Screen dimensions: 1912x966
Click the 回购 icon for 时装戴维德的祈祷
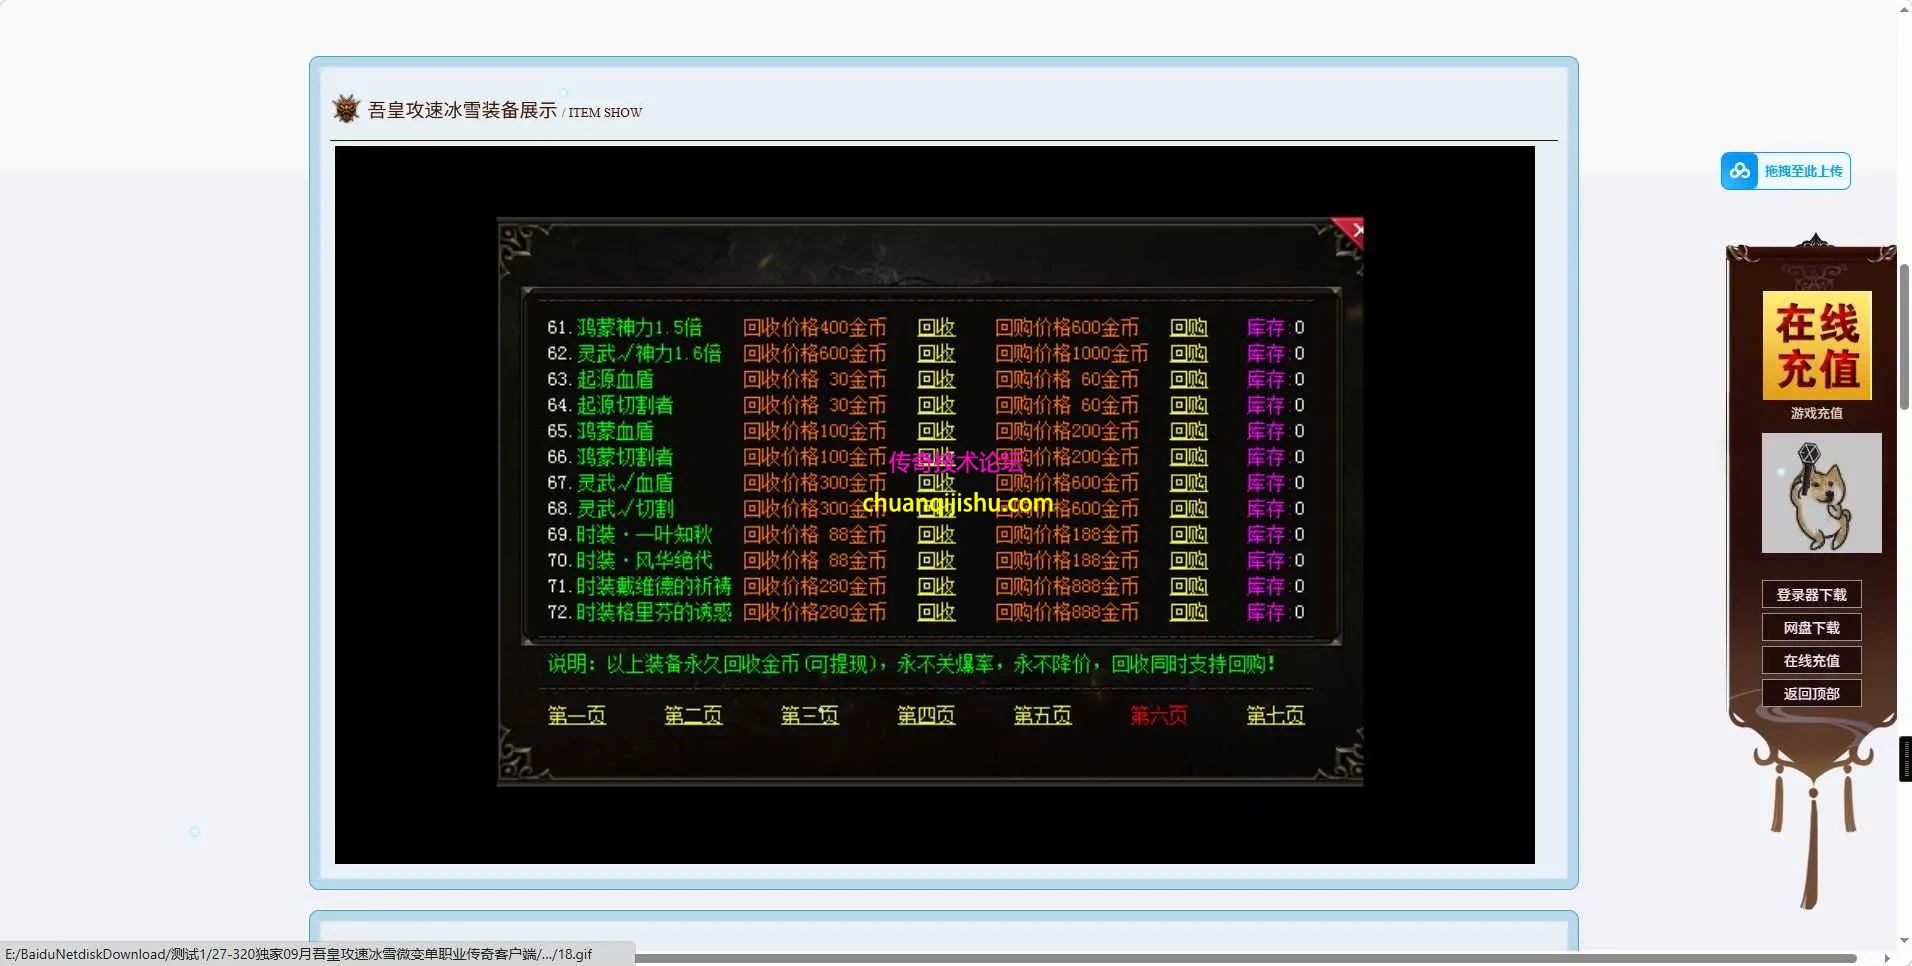pyautogui.click(x=1188, y=587)
